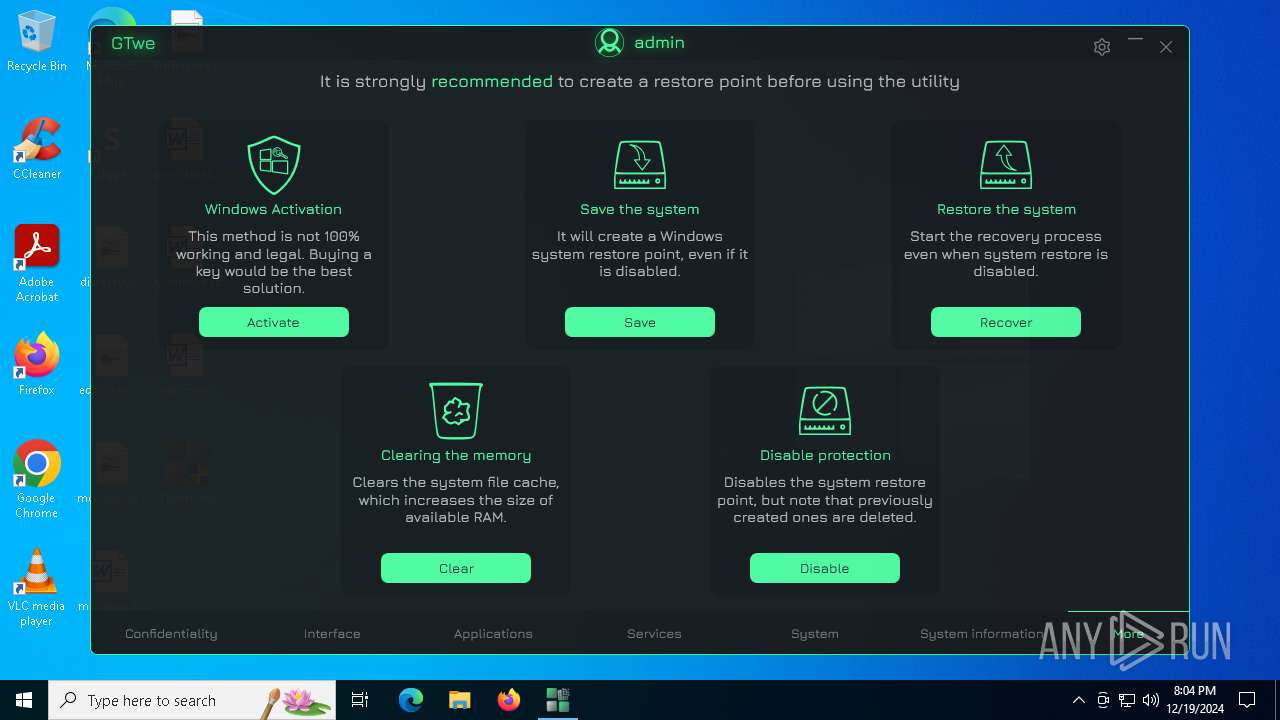Launch Microsoft Edge from the taskbar
The width and height of the screenshot is (1280, 720).
411,700
